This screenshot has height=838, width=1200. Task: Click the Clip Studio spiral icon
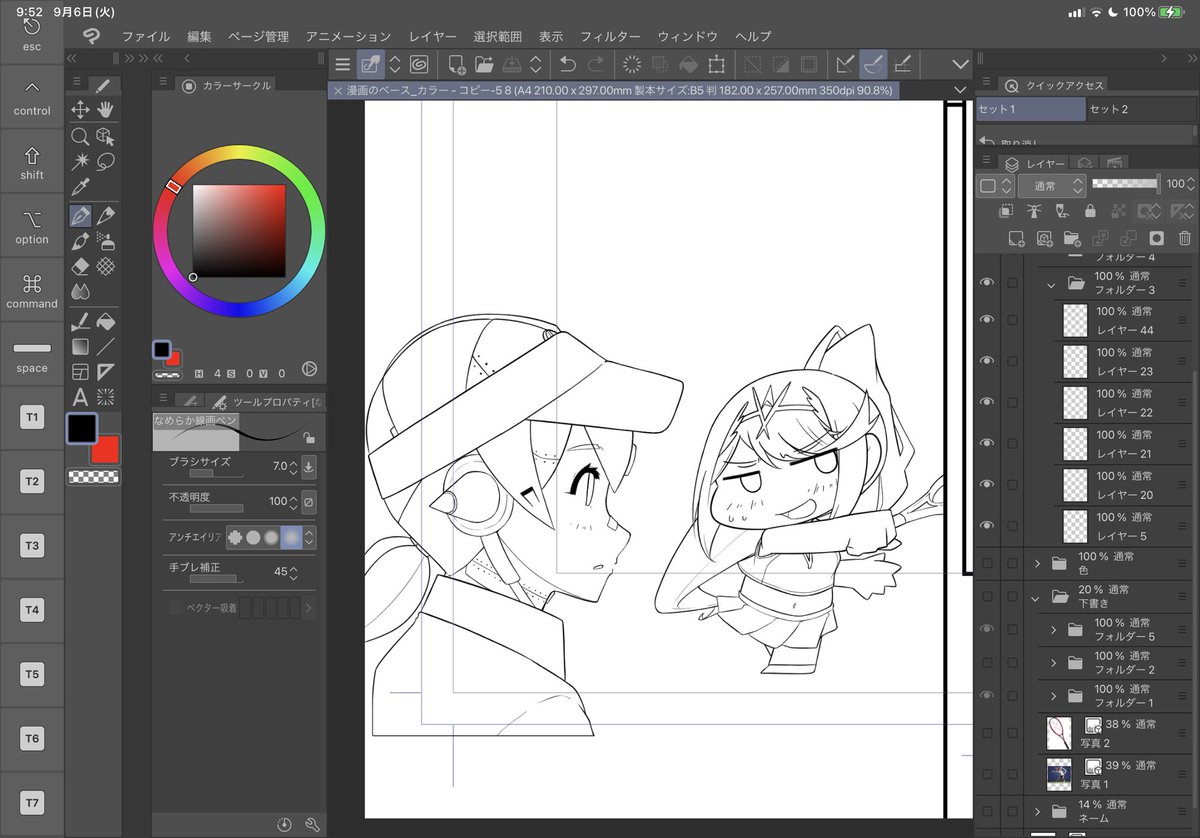[x=420, y=64]
